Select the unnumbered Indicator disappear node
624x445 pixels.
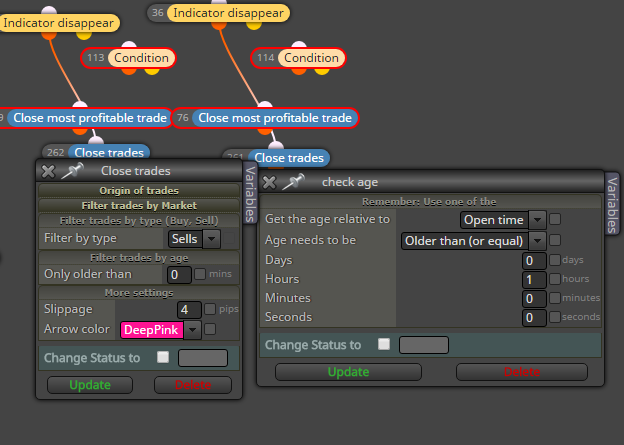point(58,23)
